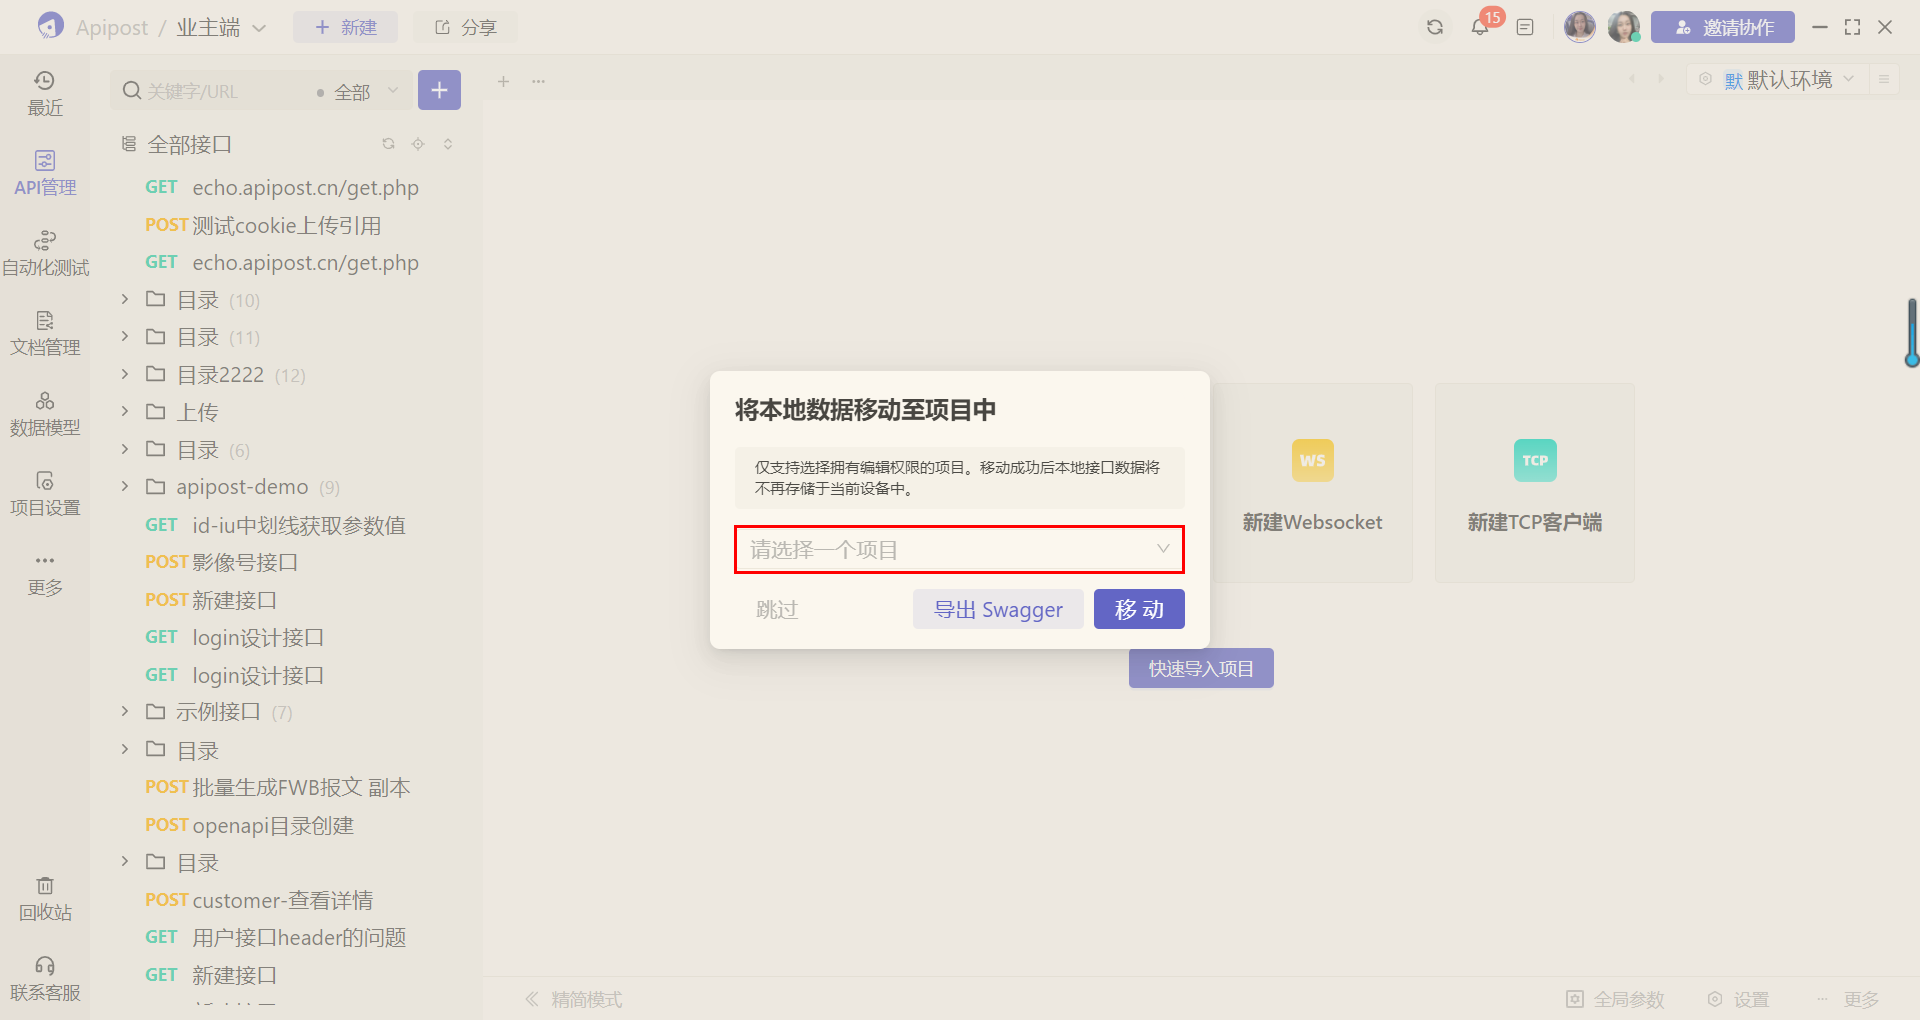The width and height of the screenshot is (1920, 1020).
Task: Open POST 测试cookie上传引用 request
Action: coord(263,225)
